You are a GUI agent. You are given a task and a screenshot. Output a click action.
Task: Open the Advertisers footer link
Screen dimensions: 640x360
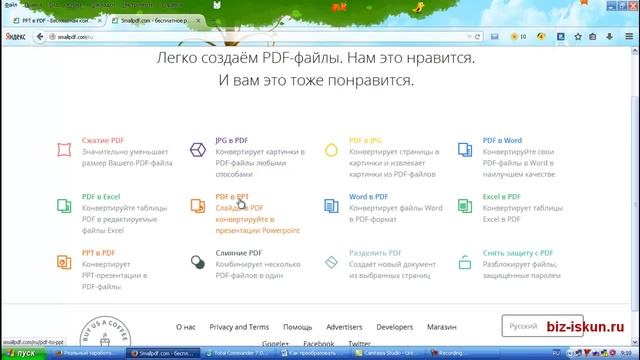click(x=344, y=327)
